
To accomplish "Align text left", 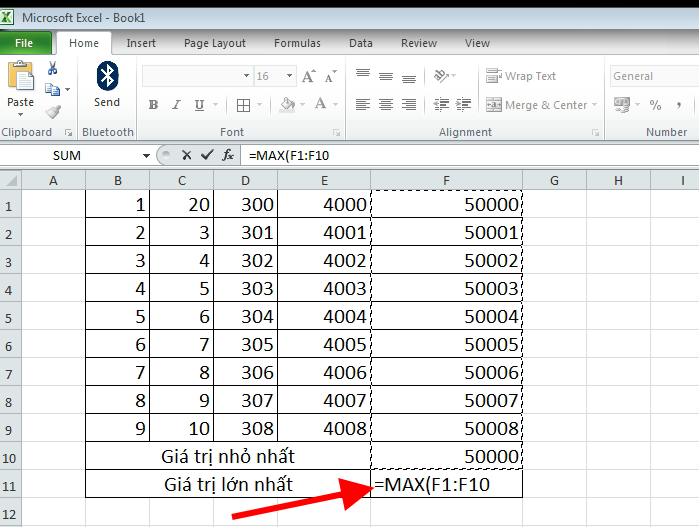I will pos(363,105).
